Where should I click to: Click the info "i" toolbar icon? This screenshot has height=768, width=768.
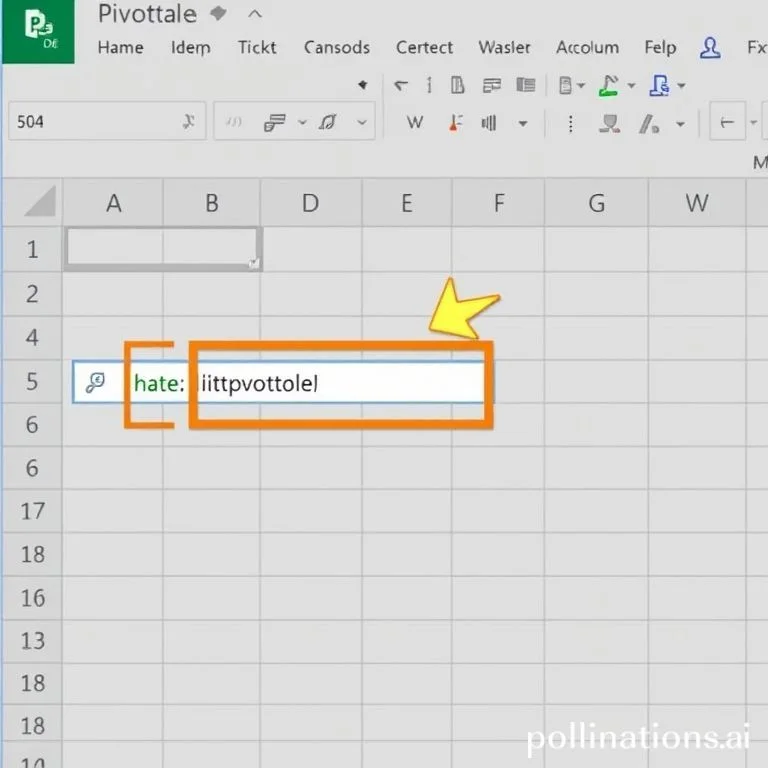429,85
